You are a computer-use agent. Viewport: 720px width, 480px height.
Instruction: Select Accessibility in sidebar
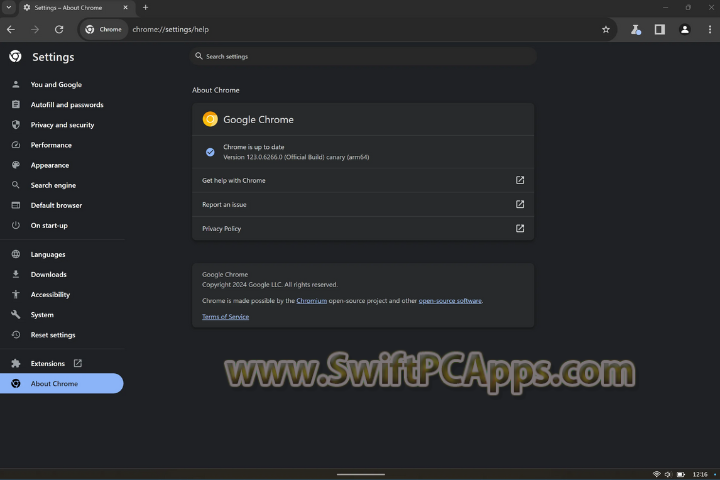(50, 295)
